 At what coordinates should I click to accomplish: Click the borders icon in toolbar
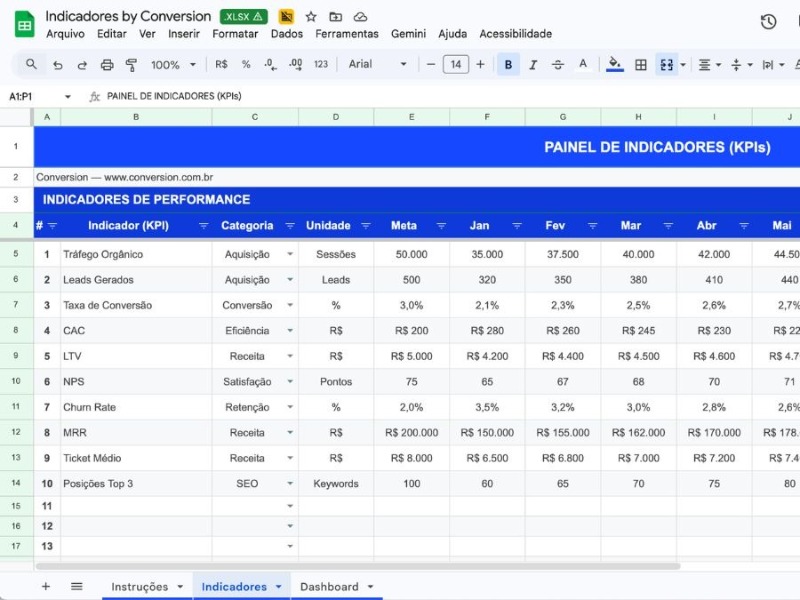point(641,65)
